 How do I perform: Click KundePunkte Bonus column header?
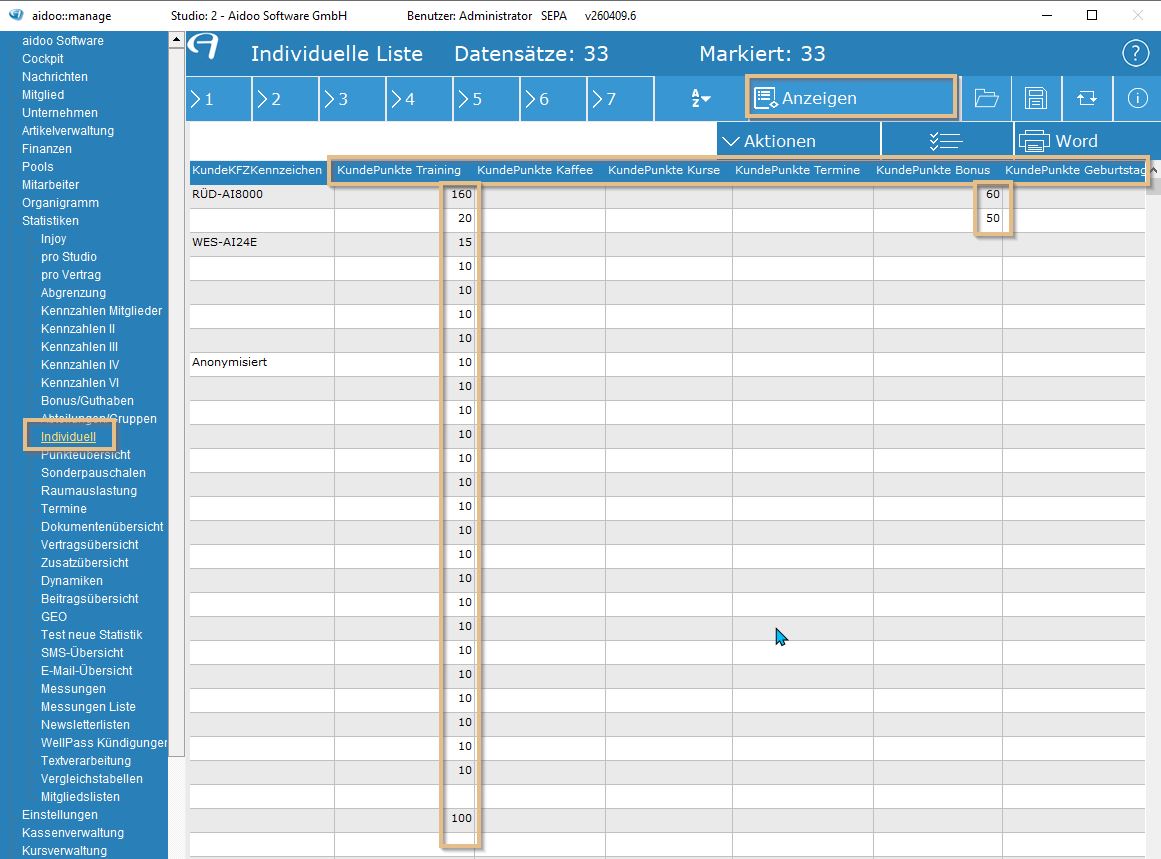click(x=933, y=170)
